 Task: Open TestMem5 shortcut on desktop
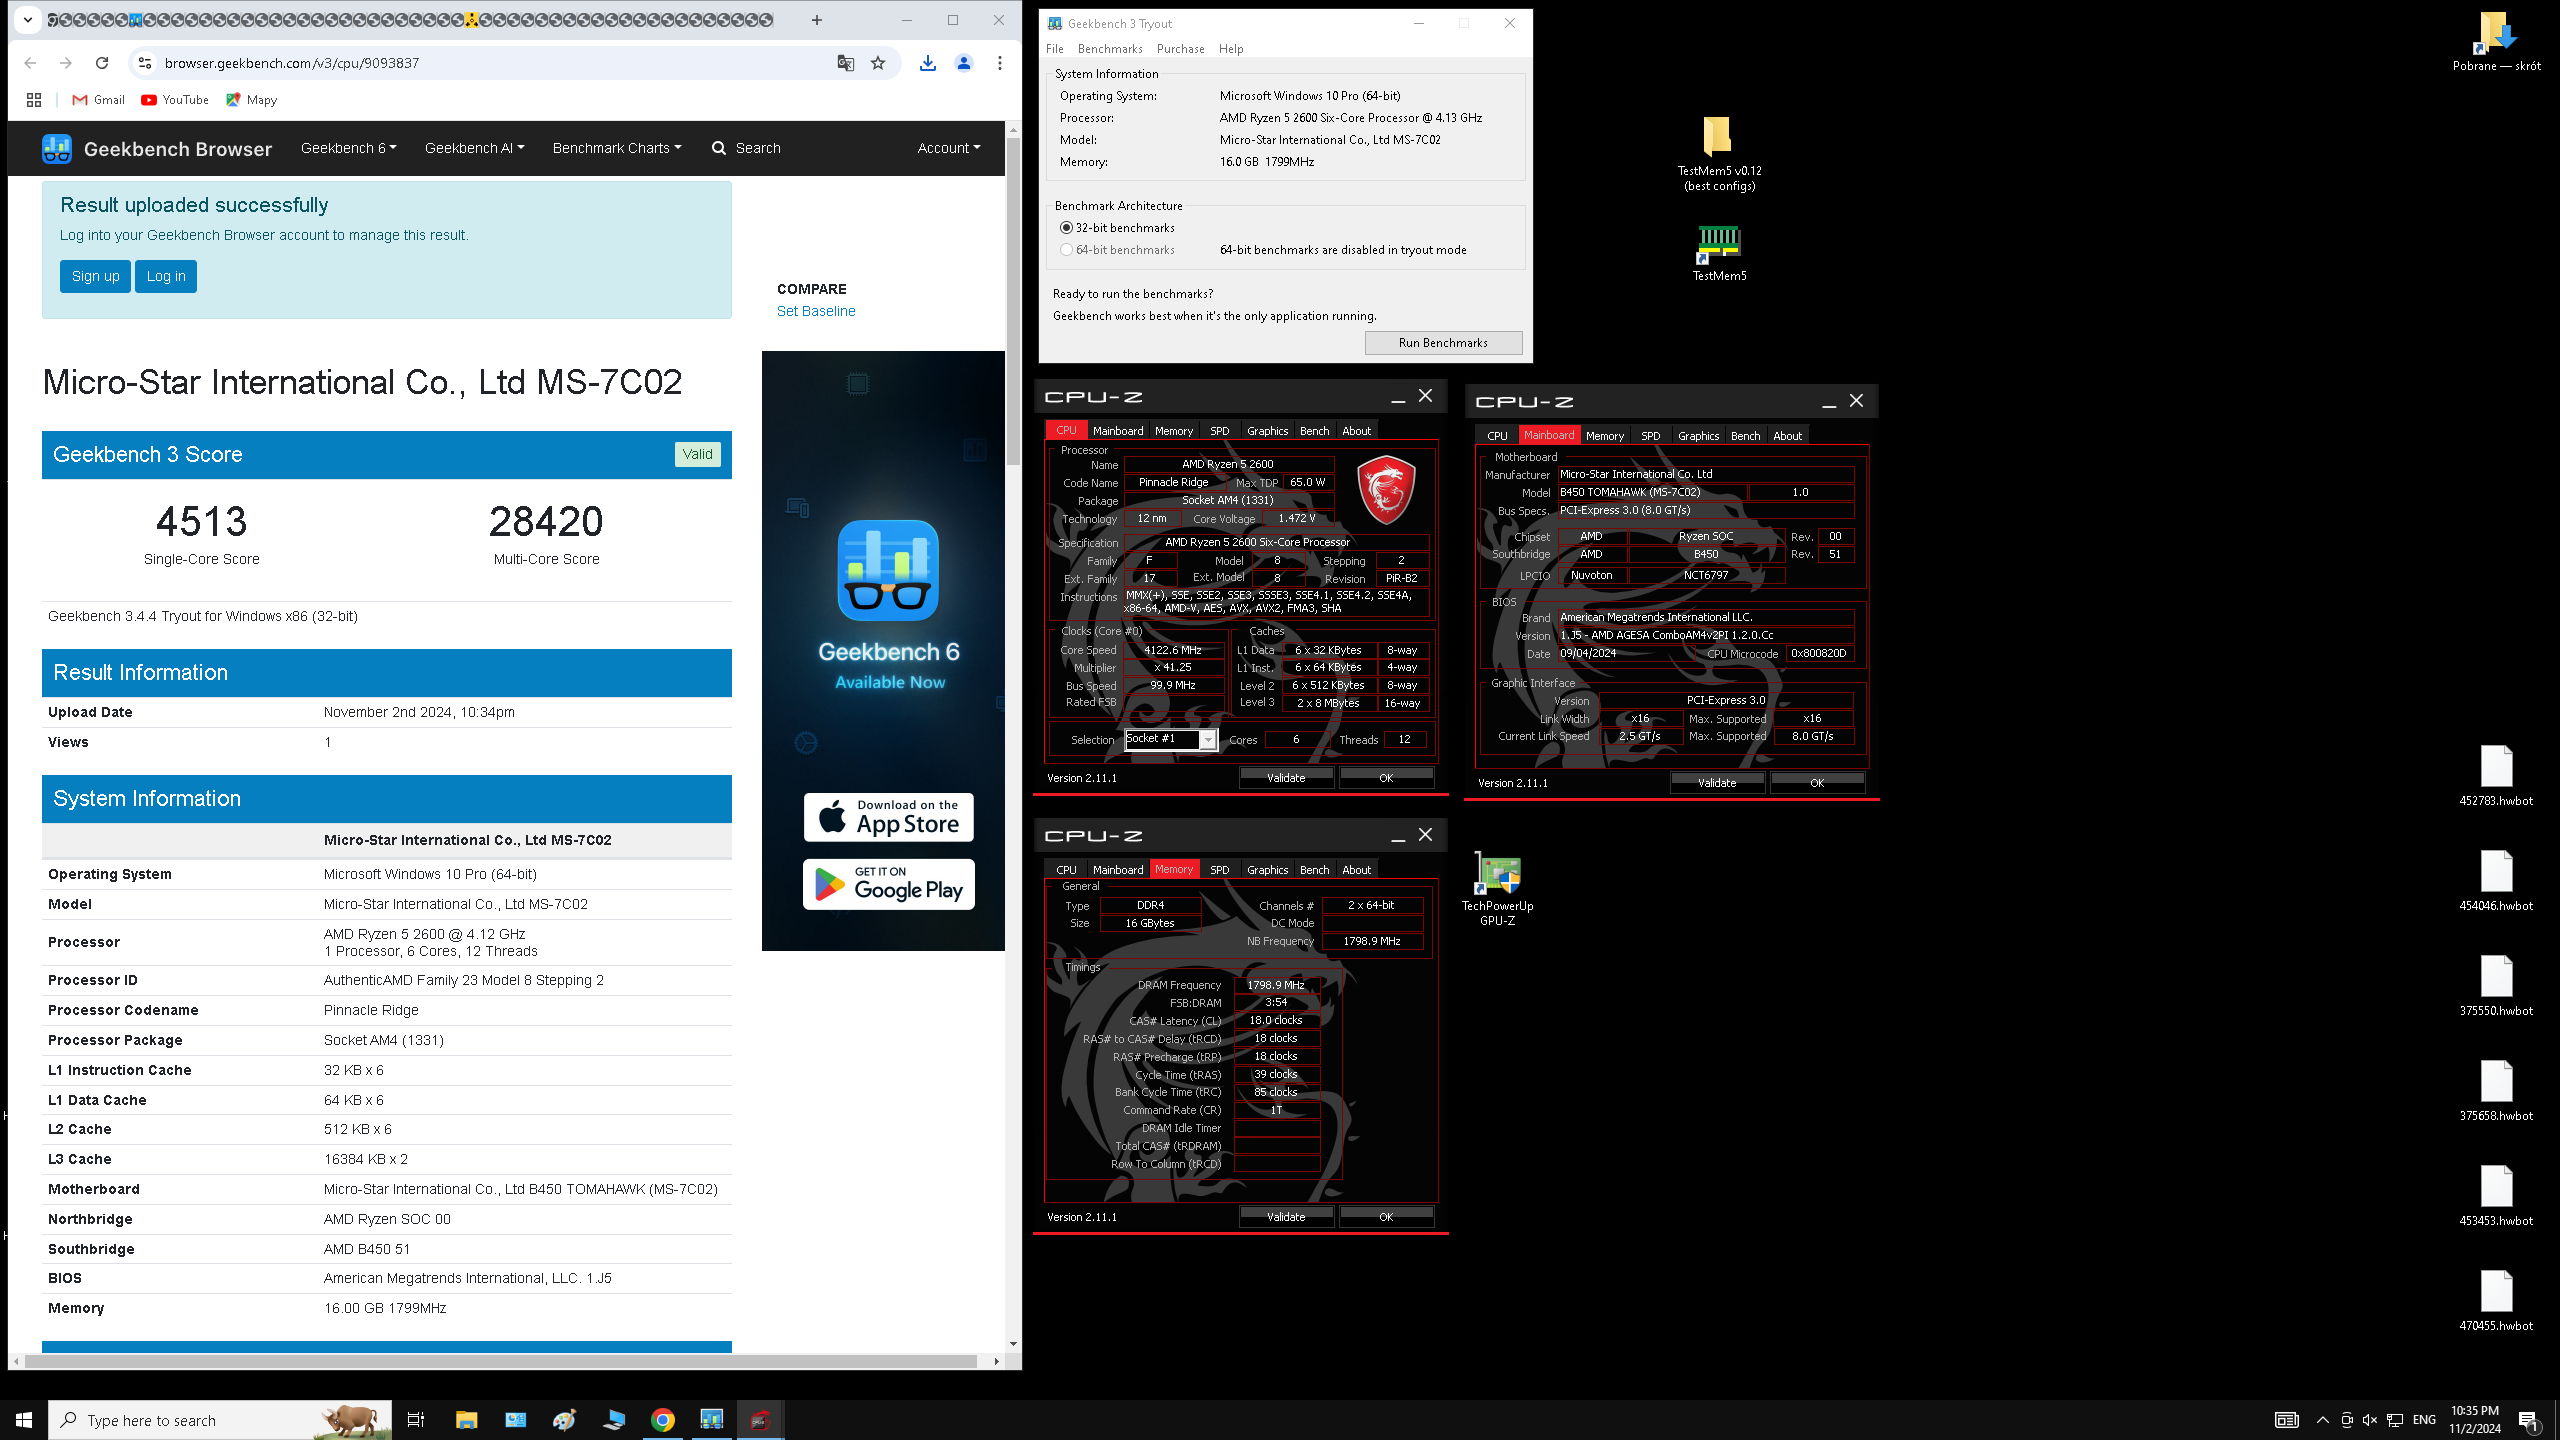click(x=1719, y=253)
